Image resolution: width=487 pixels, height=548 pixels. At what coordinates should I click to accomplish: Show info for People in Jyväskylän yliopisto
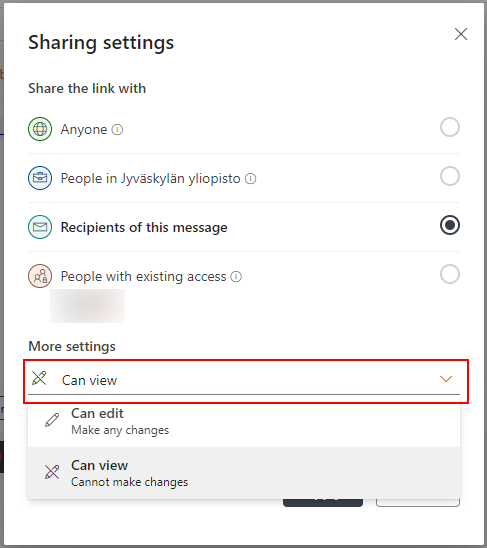[250, 179]
